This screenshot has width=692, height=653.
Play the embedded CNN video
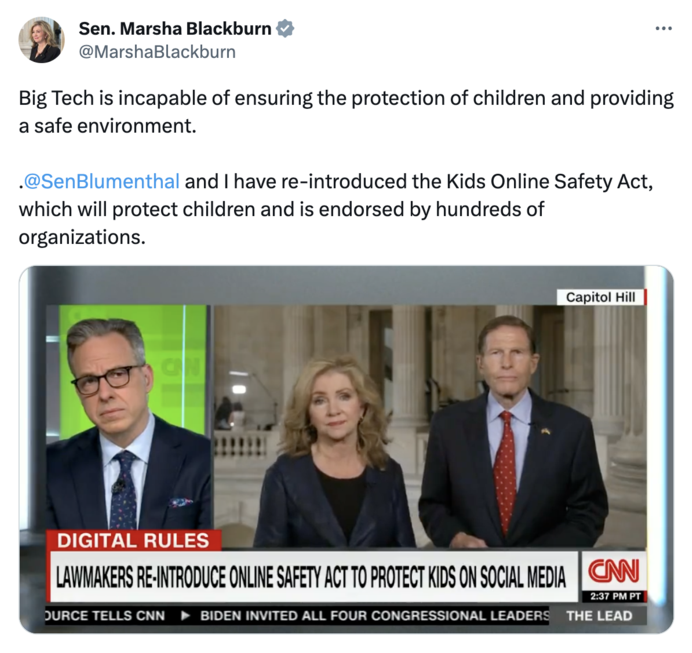[x=346, y=449]
